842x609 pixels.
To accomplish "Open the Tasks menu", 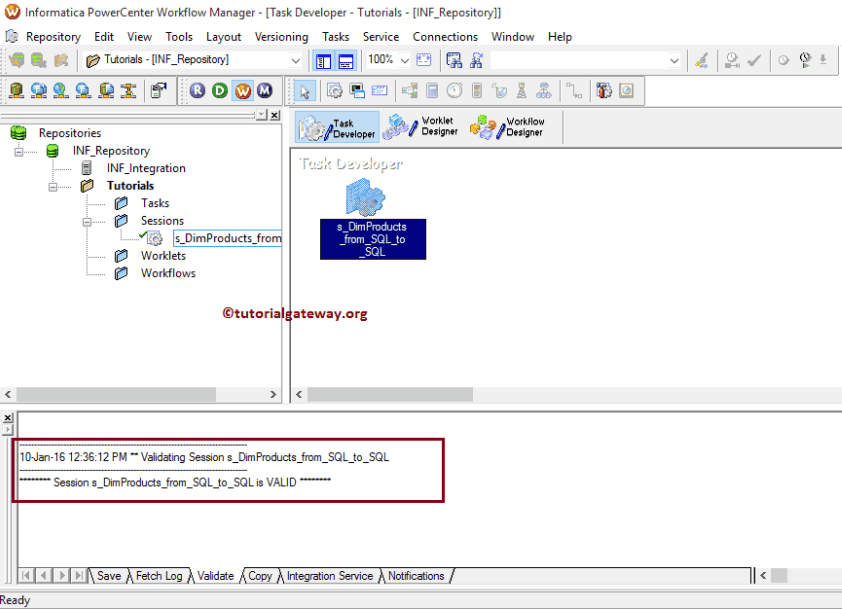I will click(x=336, y=37).
